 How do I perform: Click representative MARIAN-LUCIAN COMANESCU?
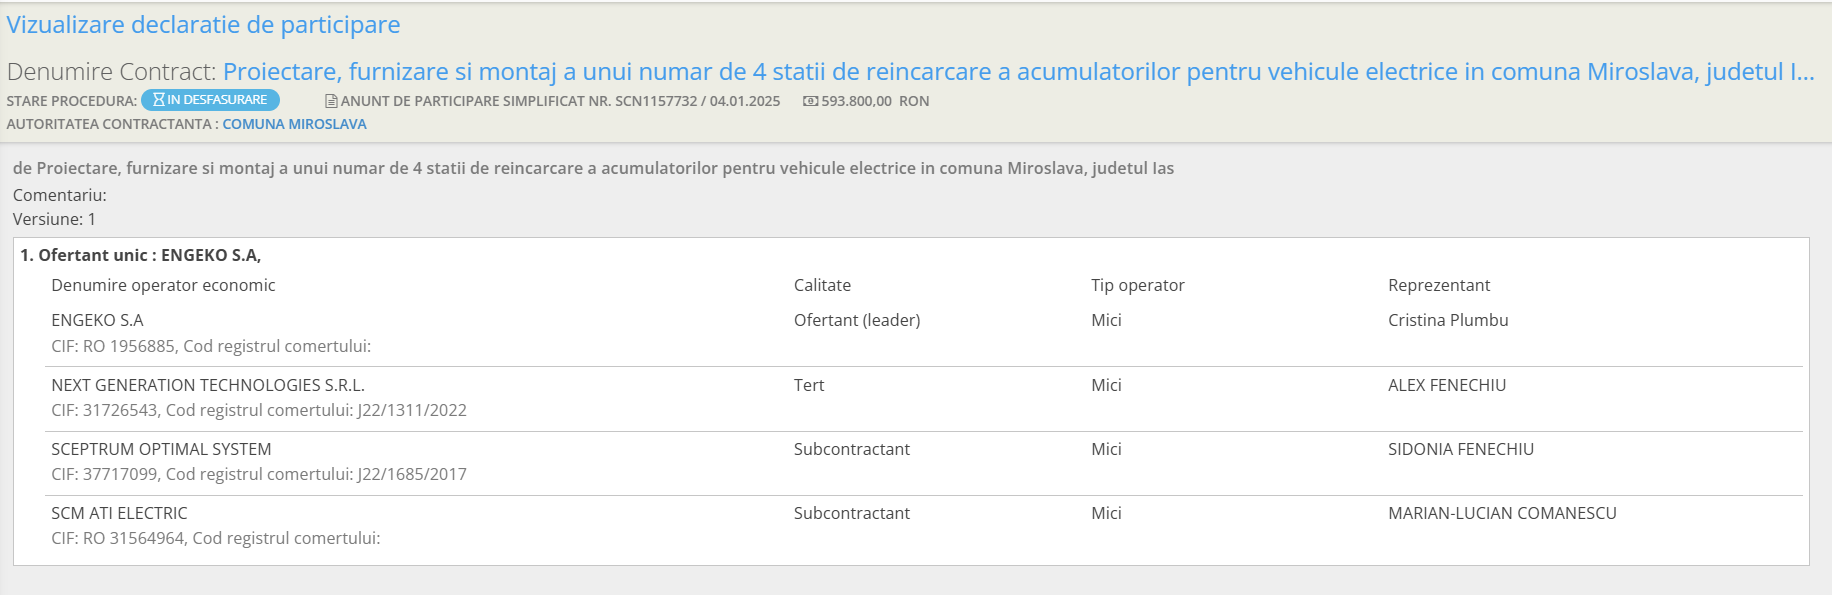click(1502, 513)
